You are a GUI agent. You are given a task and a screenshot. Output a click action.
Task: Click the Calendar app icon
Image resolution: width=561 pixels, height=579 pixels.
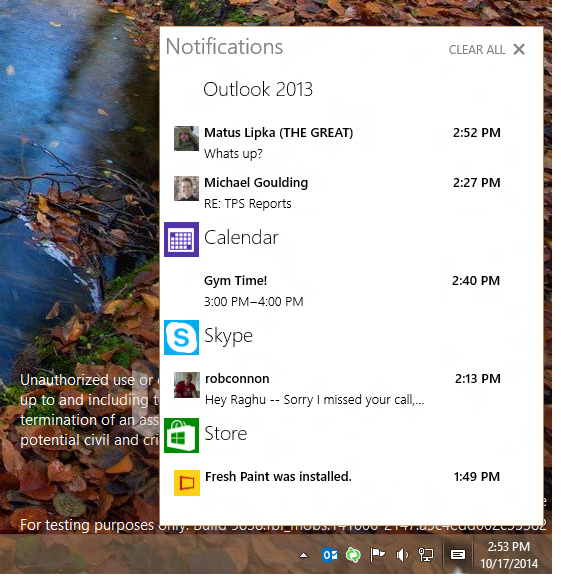pos(181,239)
